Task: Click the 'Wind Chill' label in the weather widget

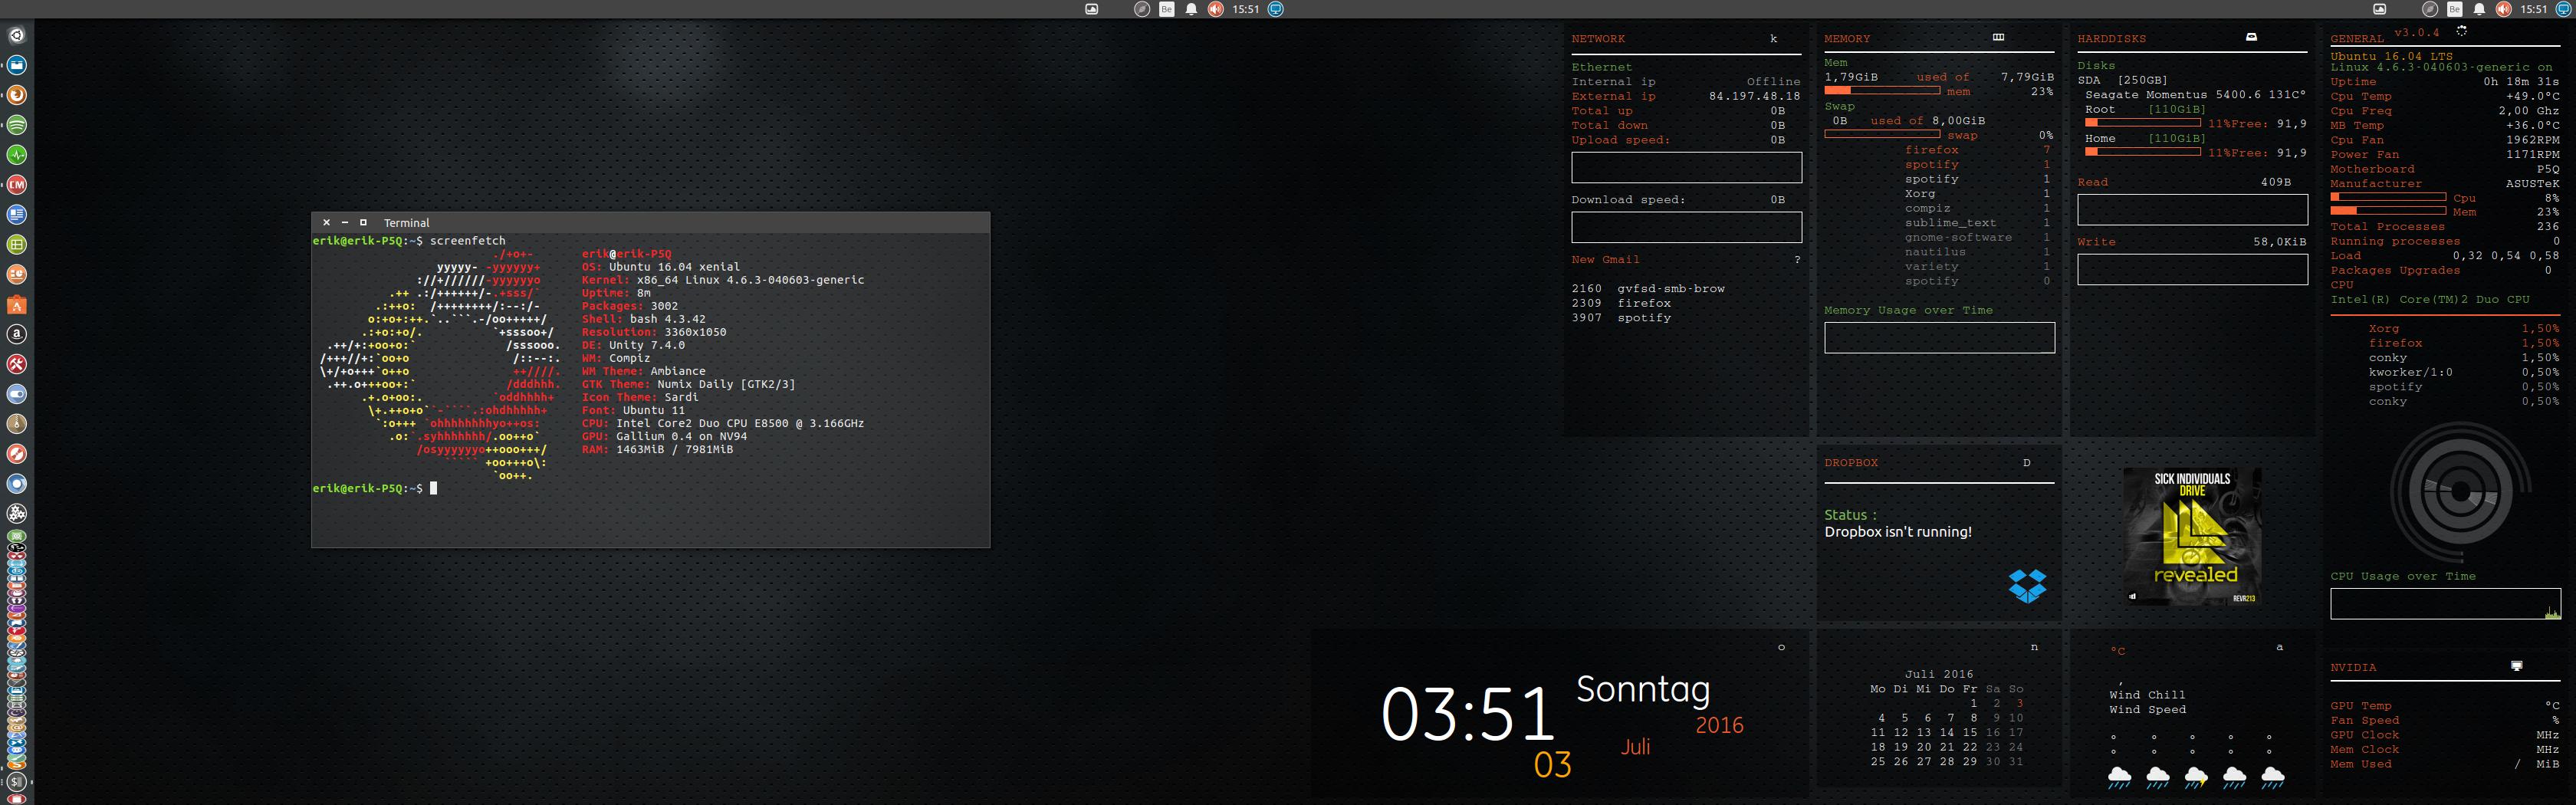Action: click(2147, 695)
